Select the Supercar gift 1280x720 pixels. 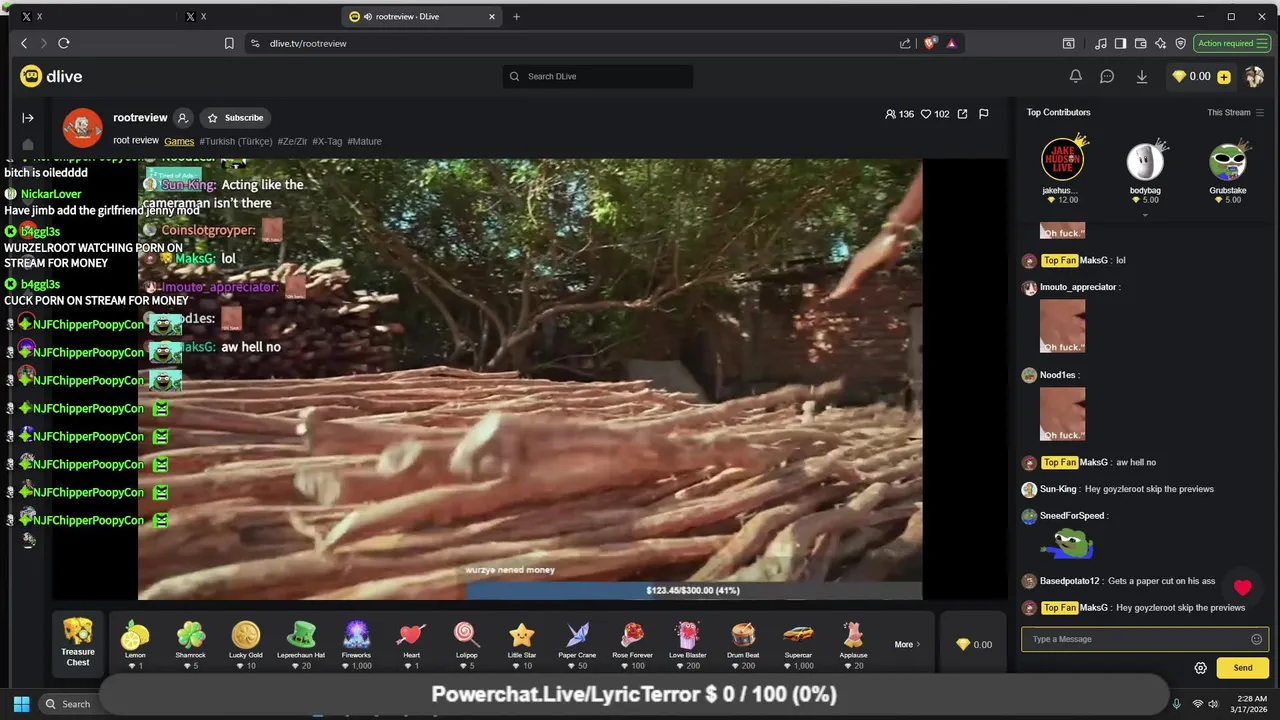click(x=798, y=636)
